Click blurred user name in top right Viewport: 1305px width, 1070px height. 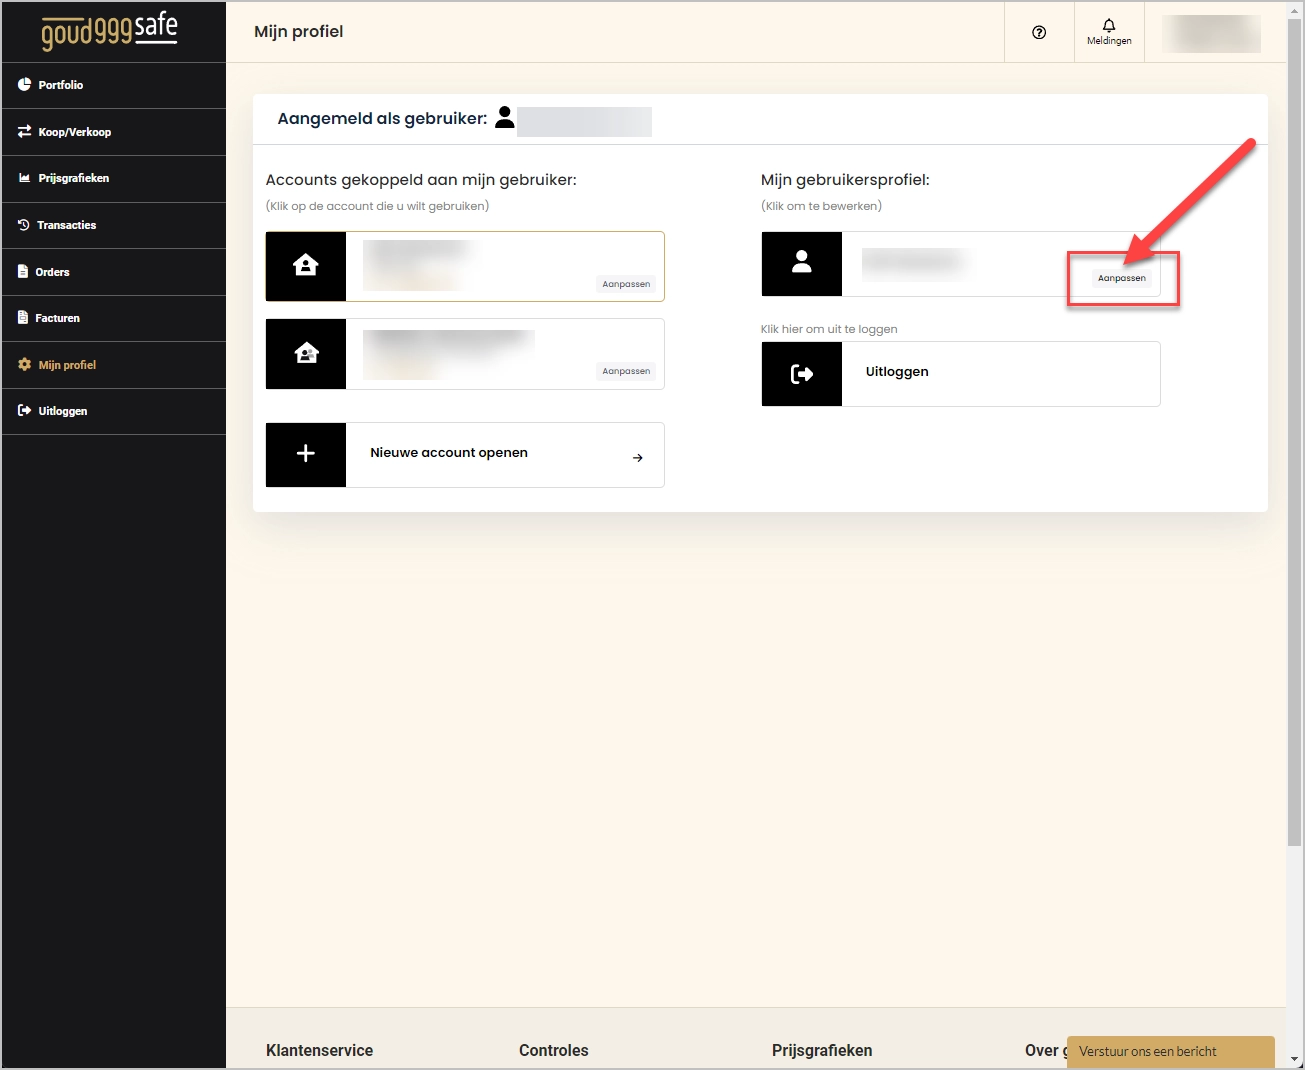[1211, 33]
